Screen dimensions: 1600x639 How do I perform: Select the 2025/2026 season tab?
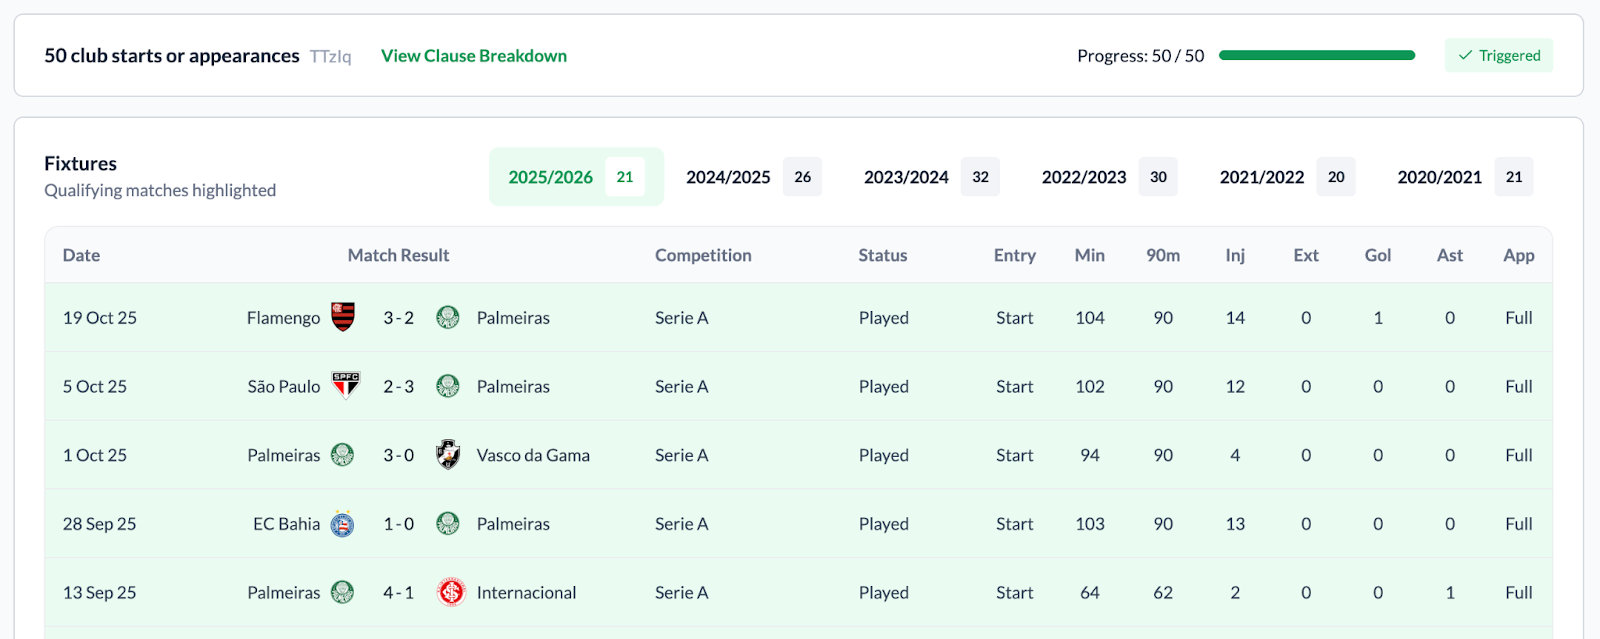(575, 177)
